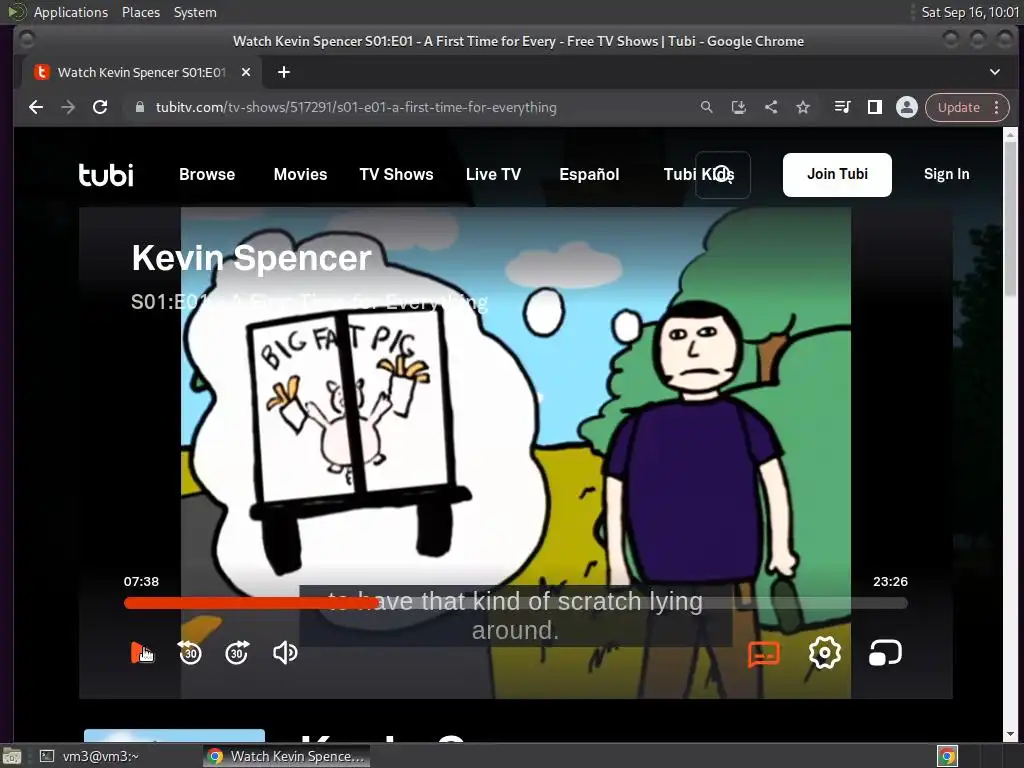Open Chrome media controls icon
Image resolution: width=1024 pixels, height=768 pixels.
pyautogui.click(x=842, y=107)
